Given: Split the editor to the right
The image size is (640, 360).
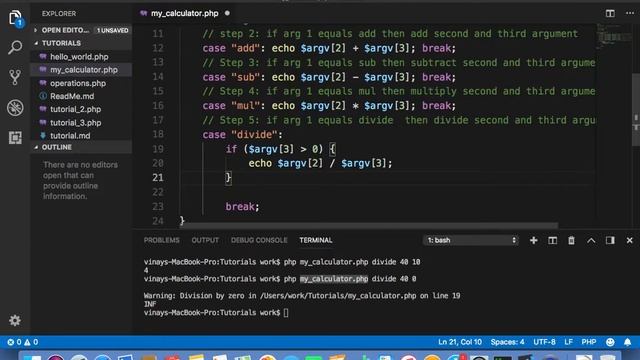Looking at the screenshot, I should tap(610, 13).
